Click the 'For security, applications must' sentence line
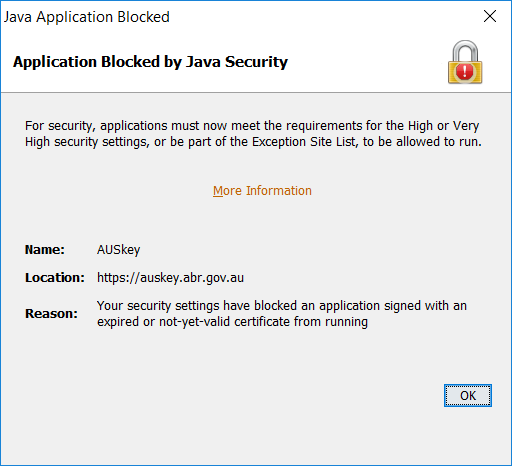Viewport: 512px width, 466px height. tap(252, 126)
